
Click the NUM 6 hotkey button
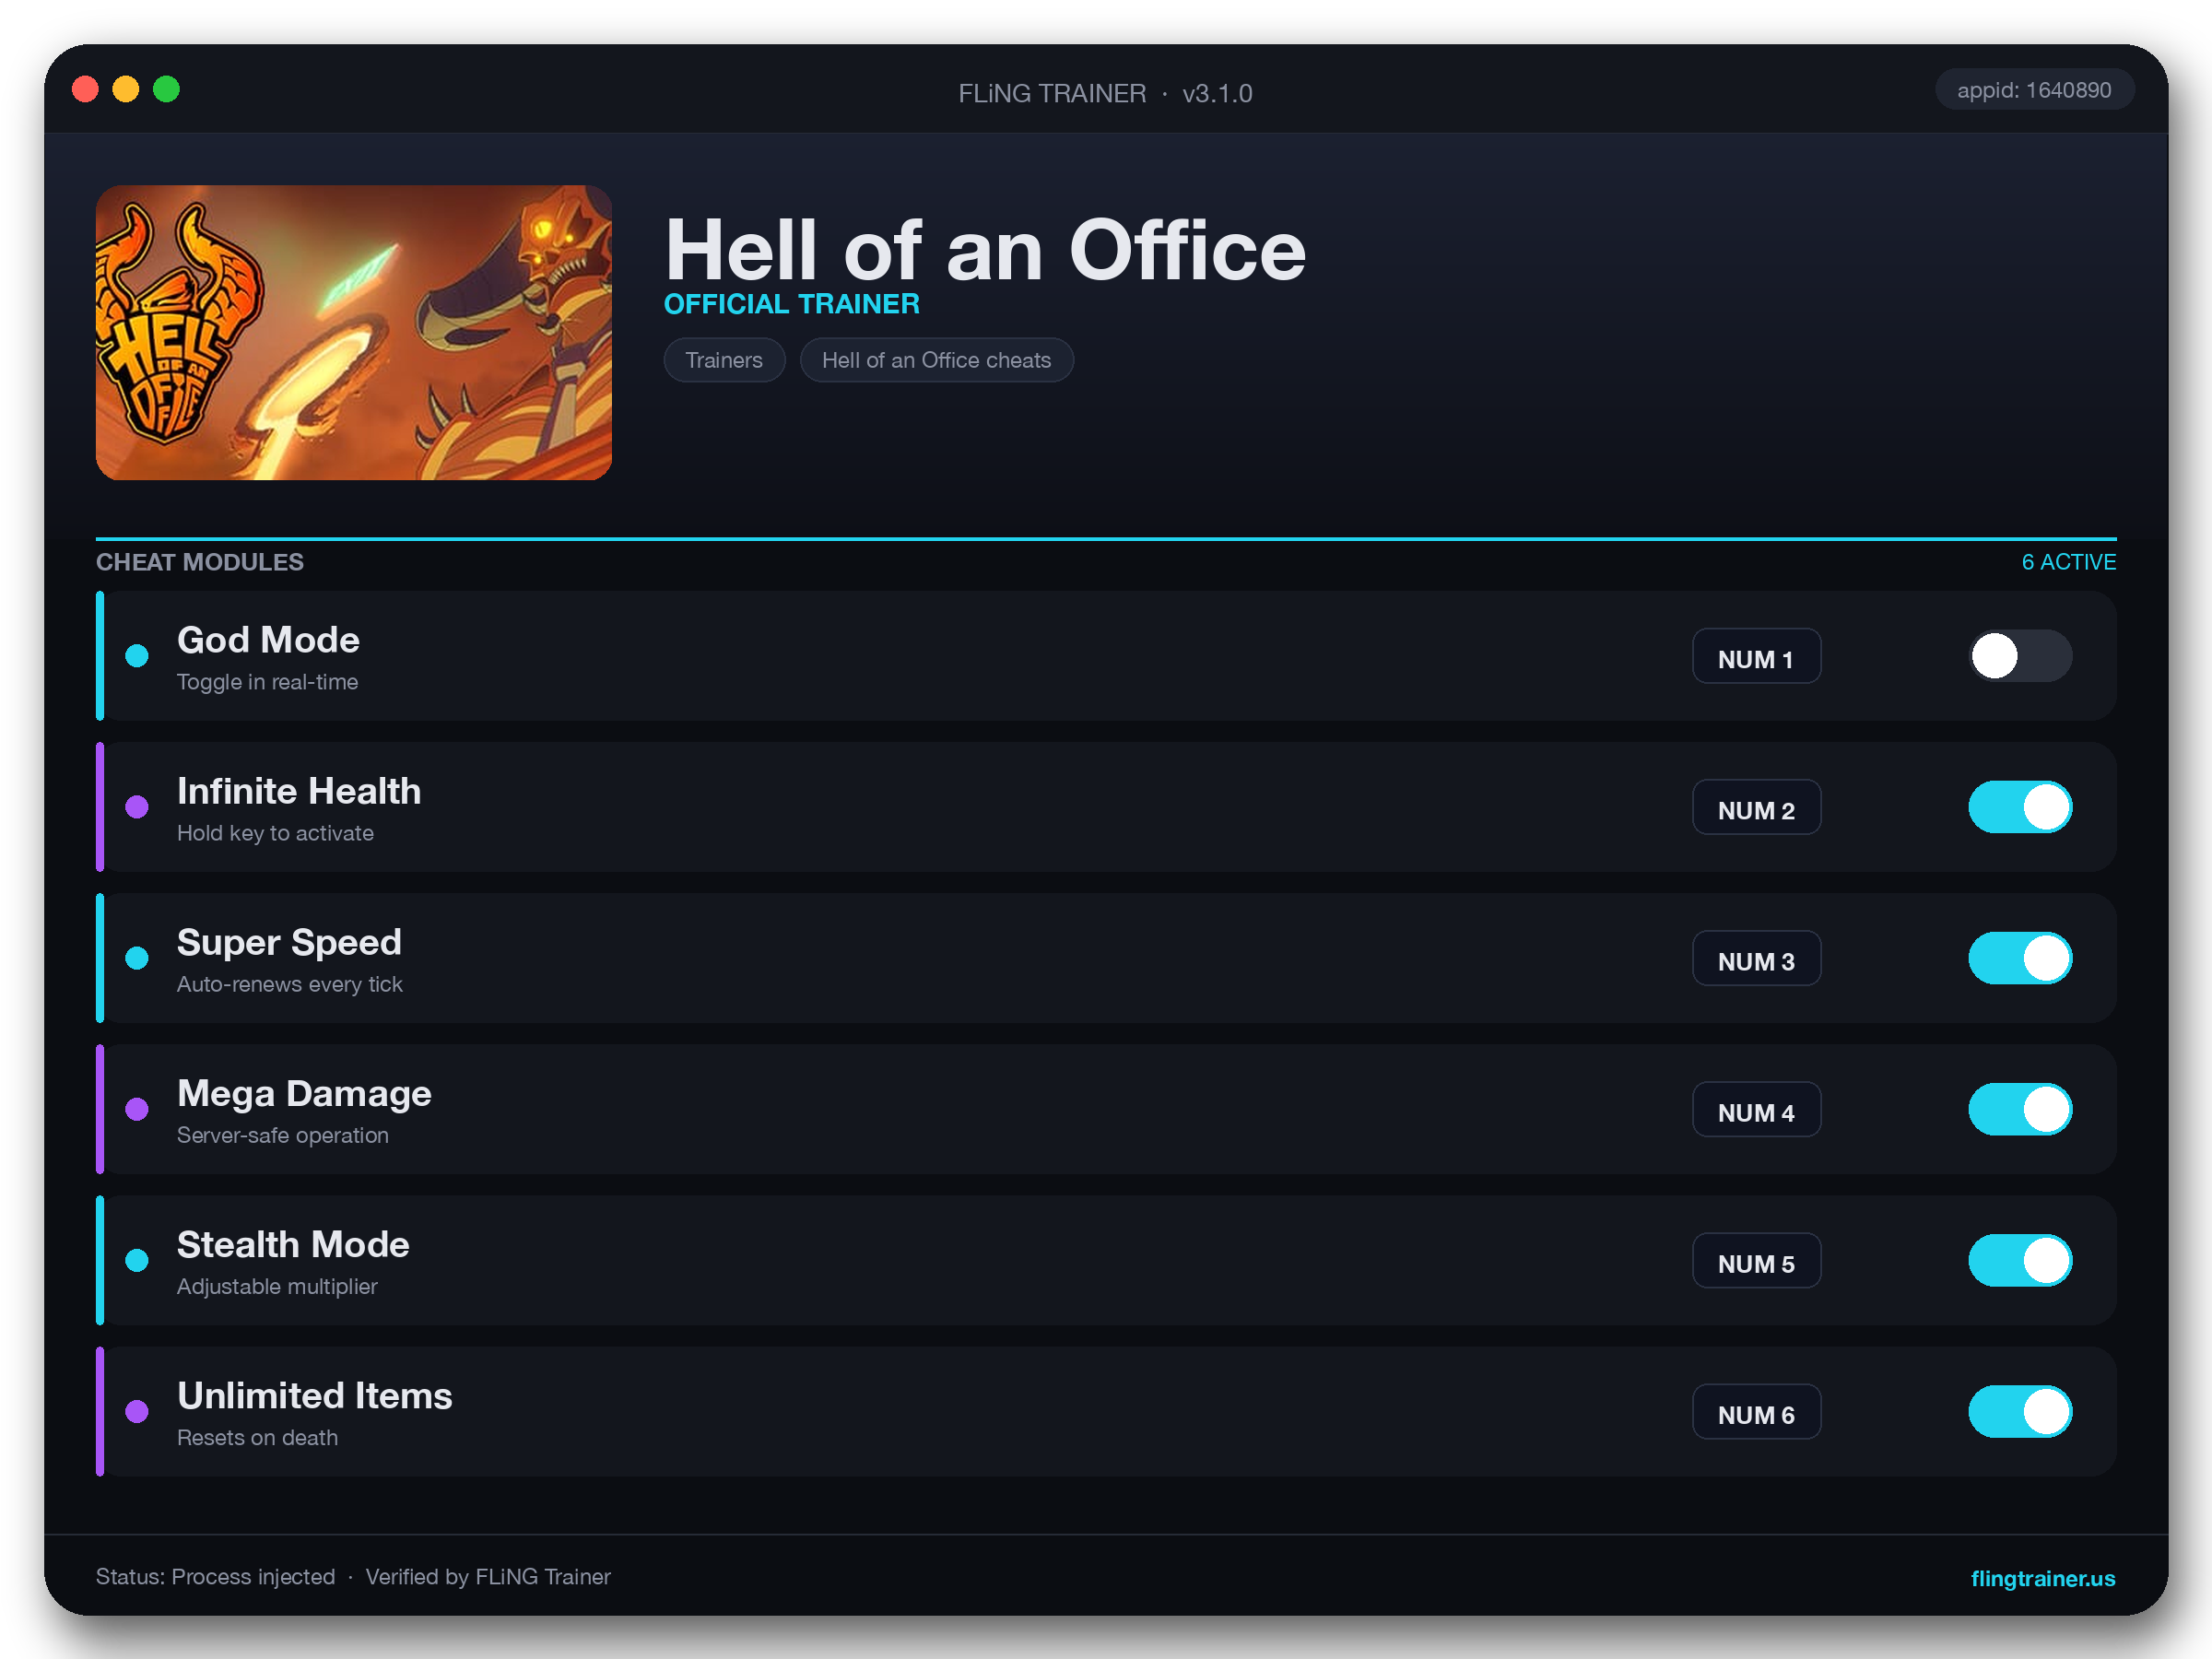[1756, 1412]
